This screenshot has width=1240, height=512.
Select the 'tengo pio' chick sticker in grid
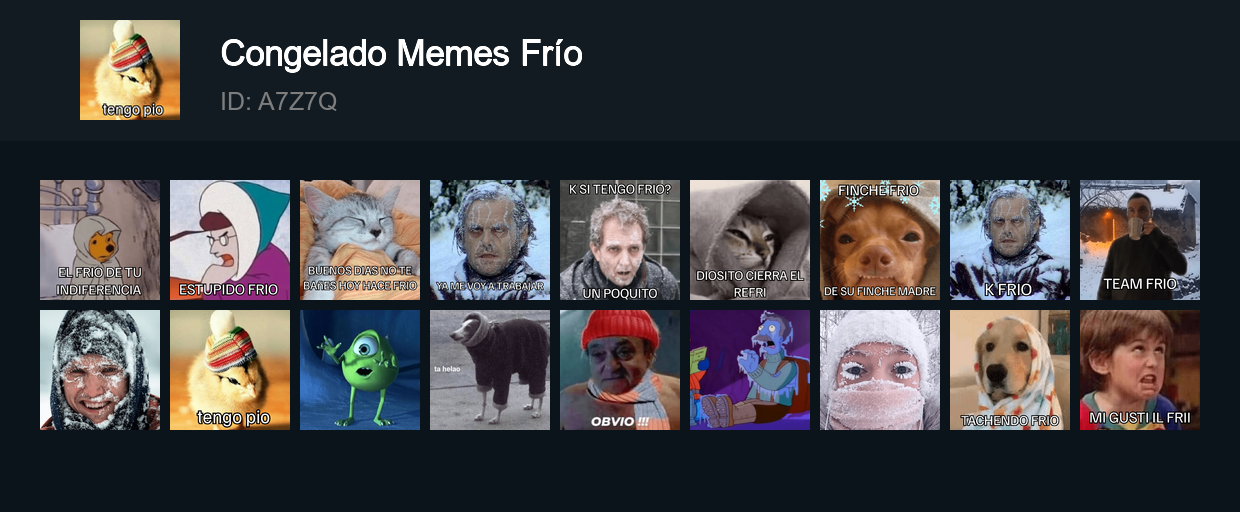[x=230, y=370]
